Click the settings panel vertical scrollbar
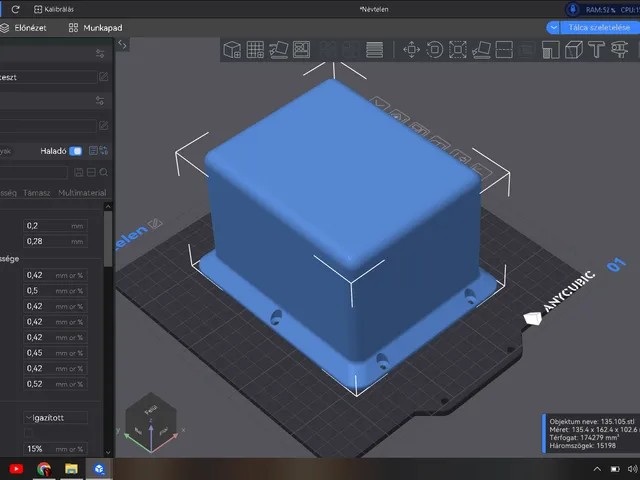The width and height of the screenshot is (640, 480). (x=108, y=239)
